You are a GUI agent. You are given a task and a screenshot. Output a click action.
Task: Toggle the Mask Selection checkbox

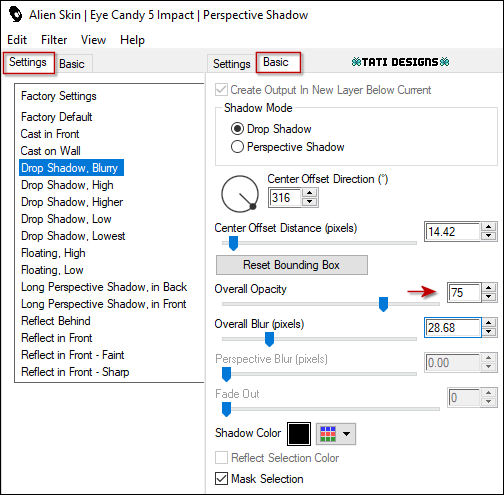tap(221, 478)
